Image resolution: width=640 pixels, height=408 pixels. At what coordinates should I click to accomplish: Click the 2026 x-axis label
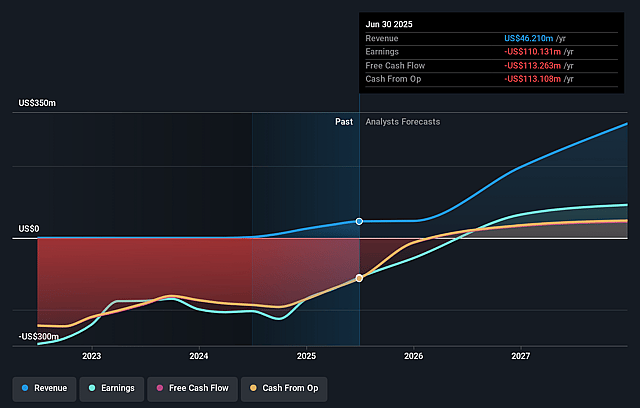tap(413, 356)
